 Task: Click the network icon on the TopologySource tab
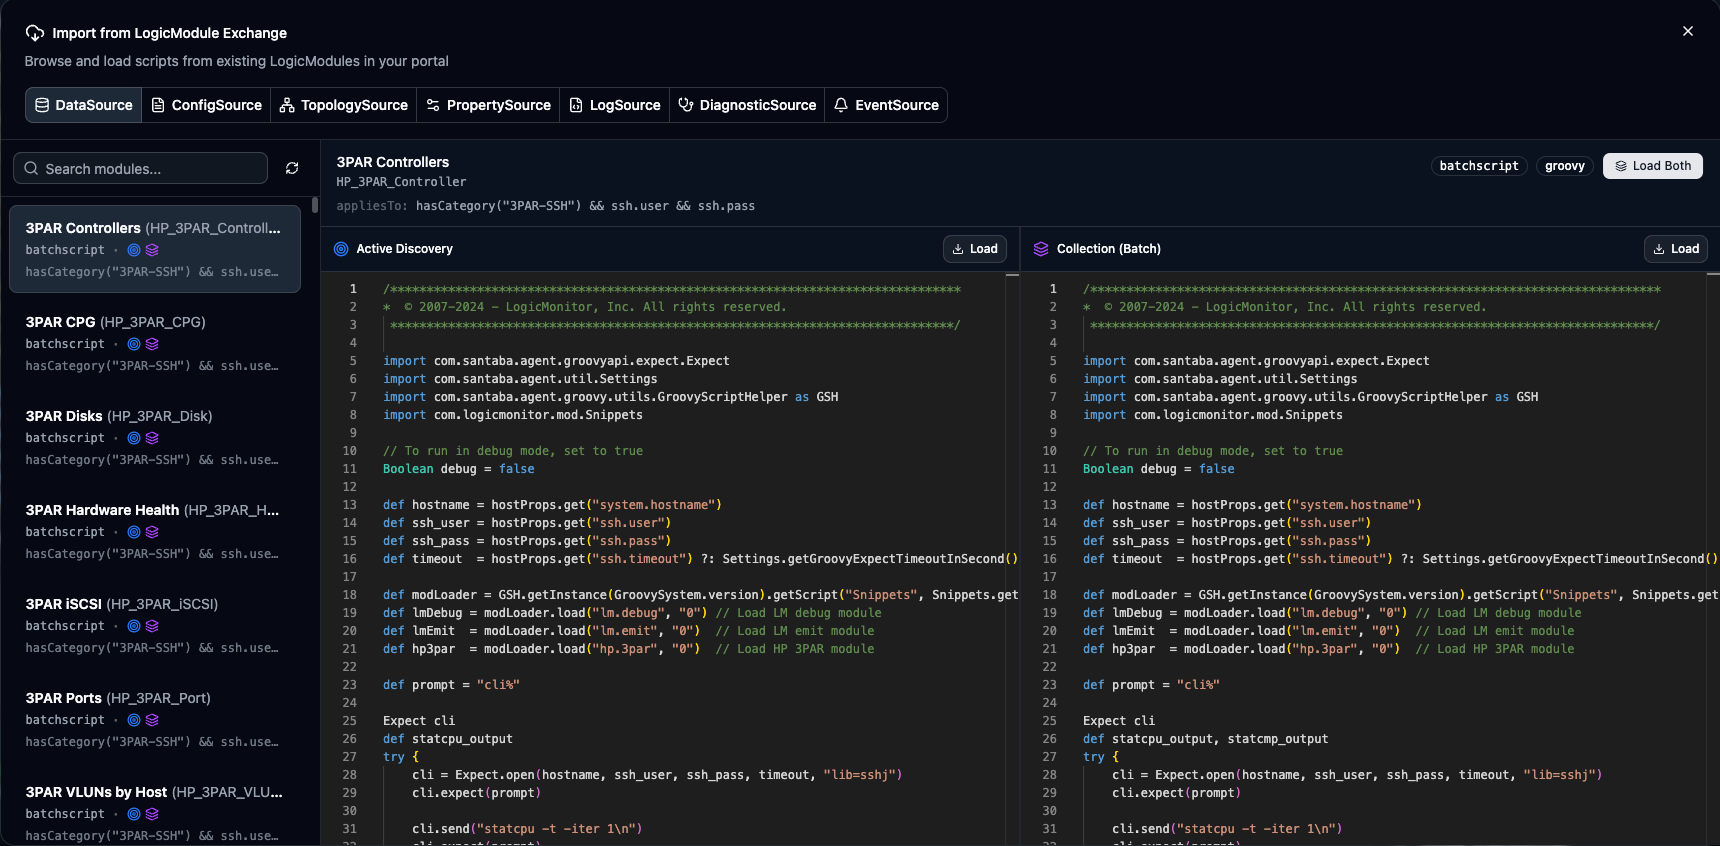287,105
